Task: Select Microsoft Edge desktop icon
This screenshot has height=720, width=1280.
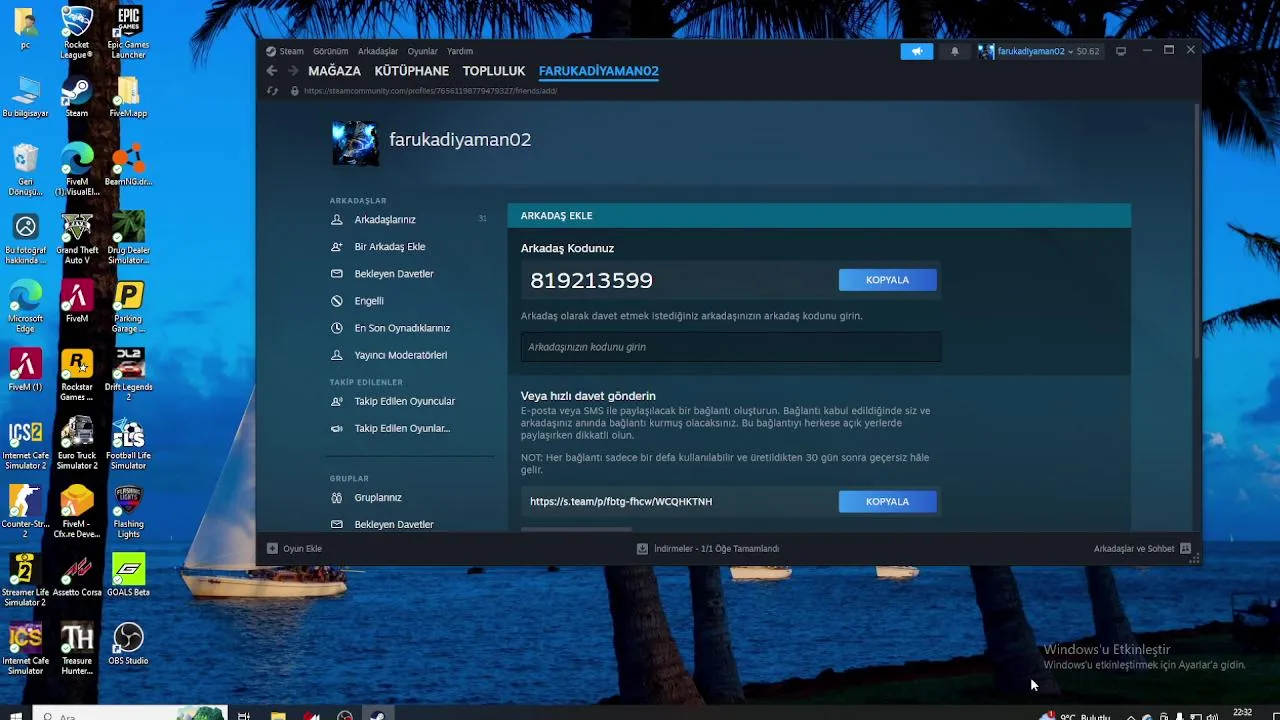Action: pos(25,307)
